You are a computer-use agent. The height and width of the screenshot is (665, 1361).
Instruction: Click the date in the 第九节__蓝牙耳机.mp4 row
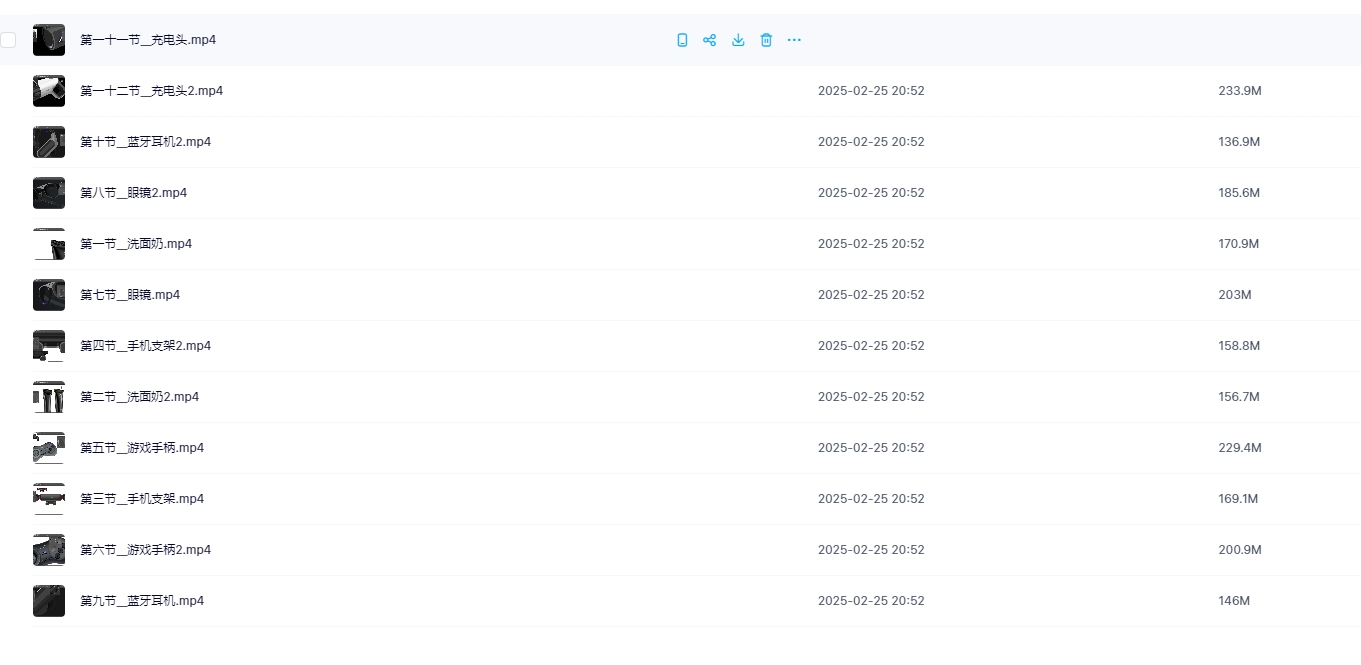871,601
